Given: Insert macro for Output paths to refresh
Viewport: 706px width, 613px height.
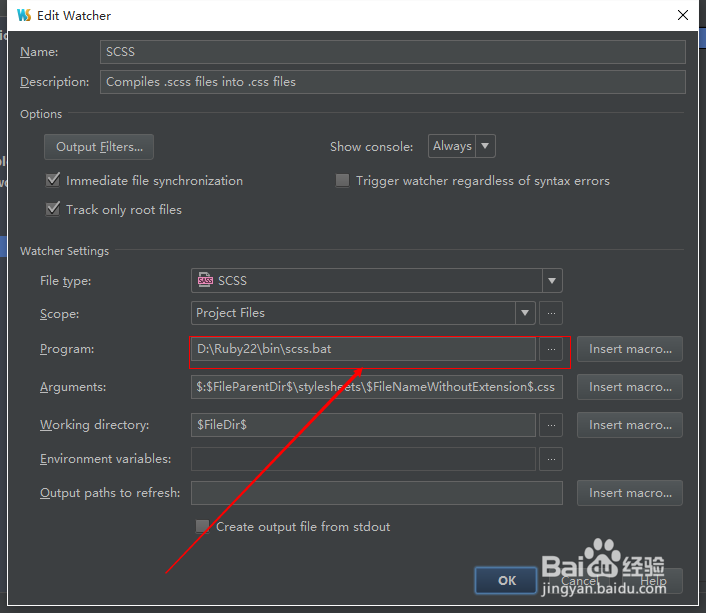Looking at the screenshot, I should (x=630, y=493).
